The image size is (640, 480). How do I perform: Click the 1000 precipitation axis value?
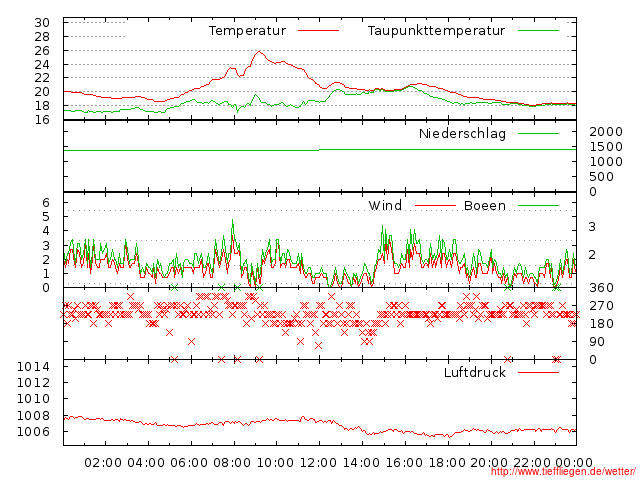606,162
